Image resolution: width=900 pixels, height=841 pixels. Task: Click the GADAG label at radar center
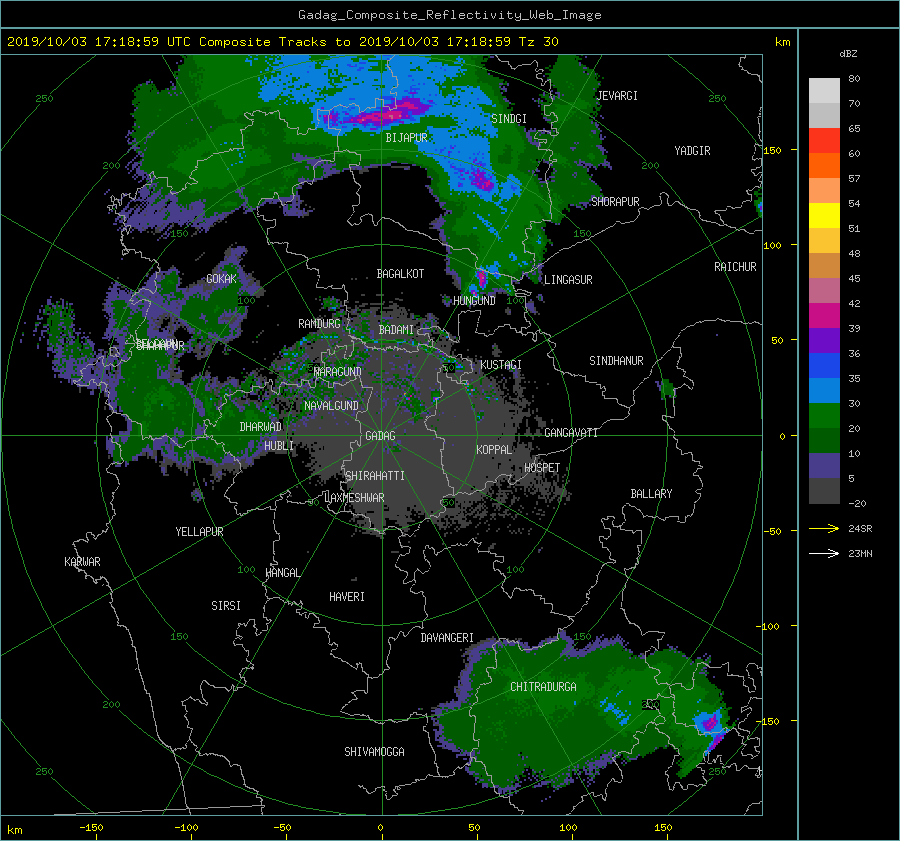point(381,436)
